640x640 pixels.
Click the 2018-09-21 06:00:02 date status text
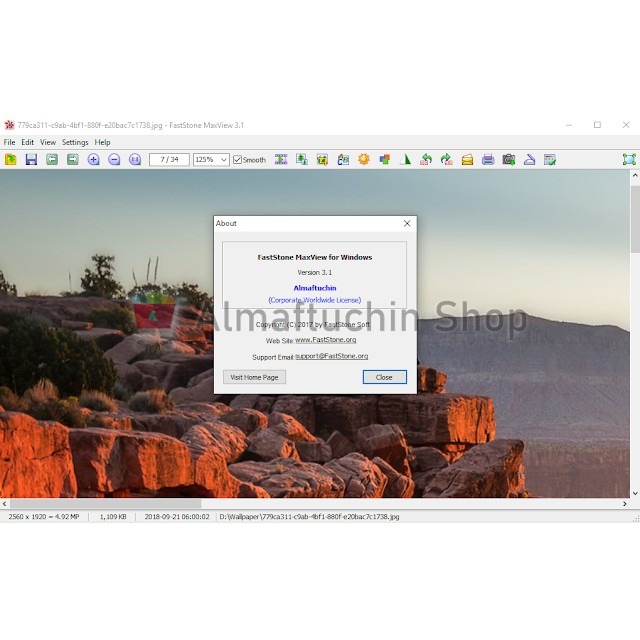[x=177, y=517]
